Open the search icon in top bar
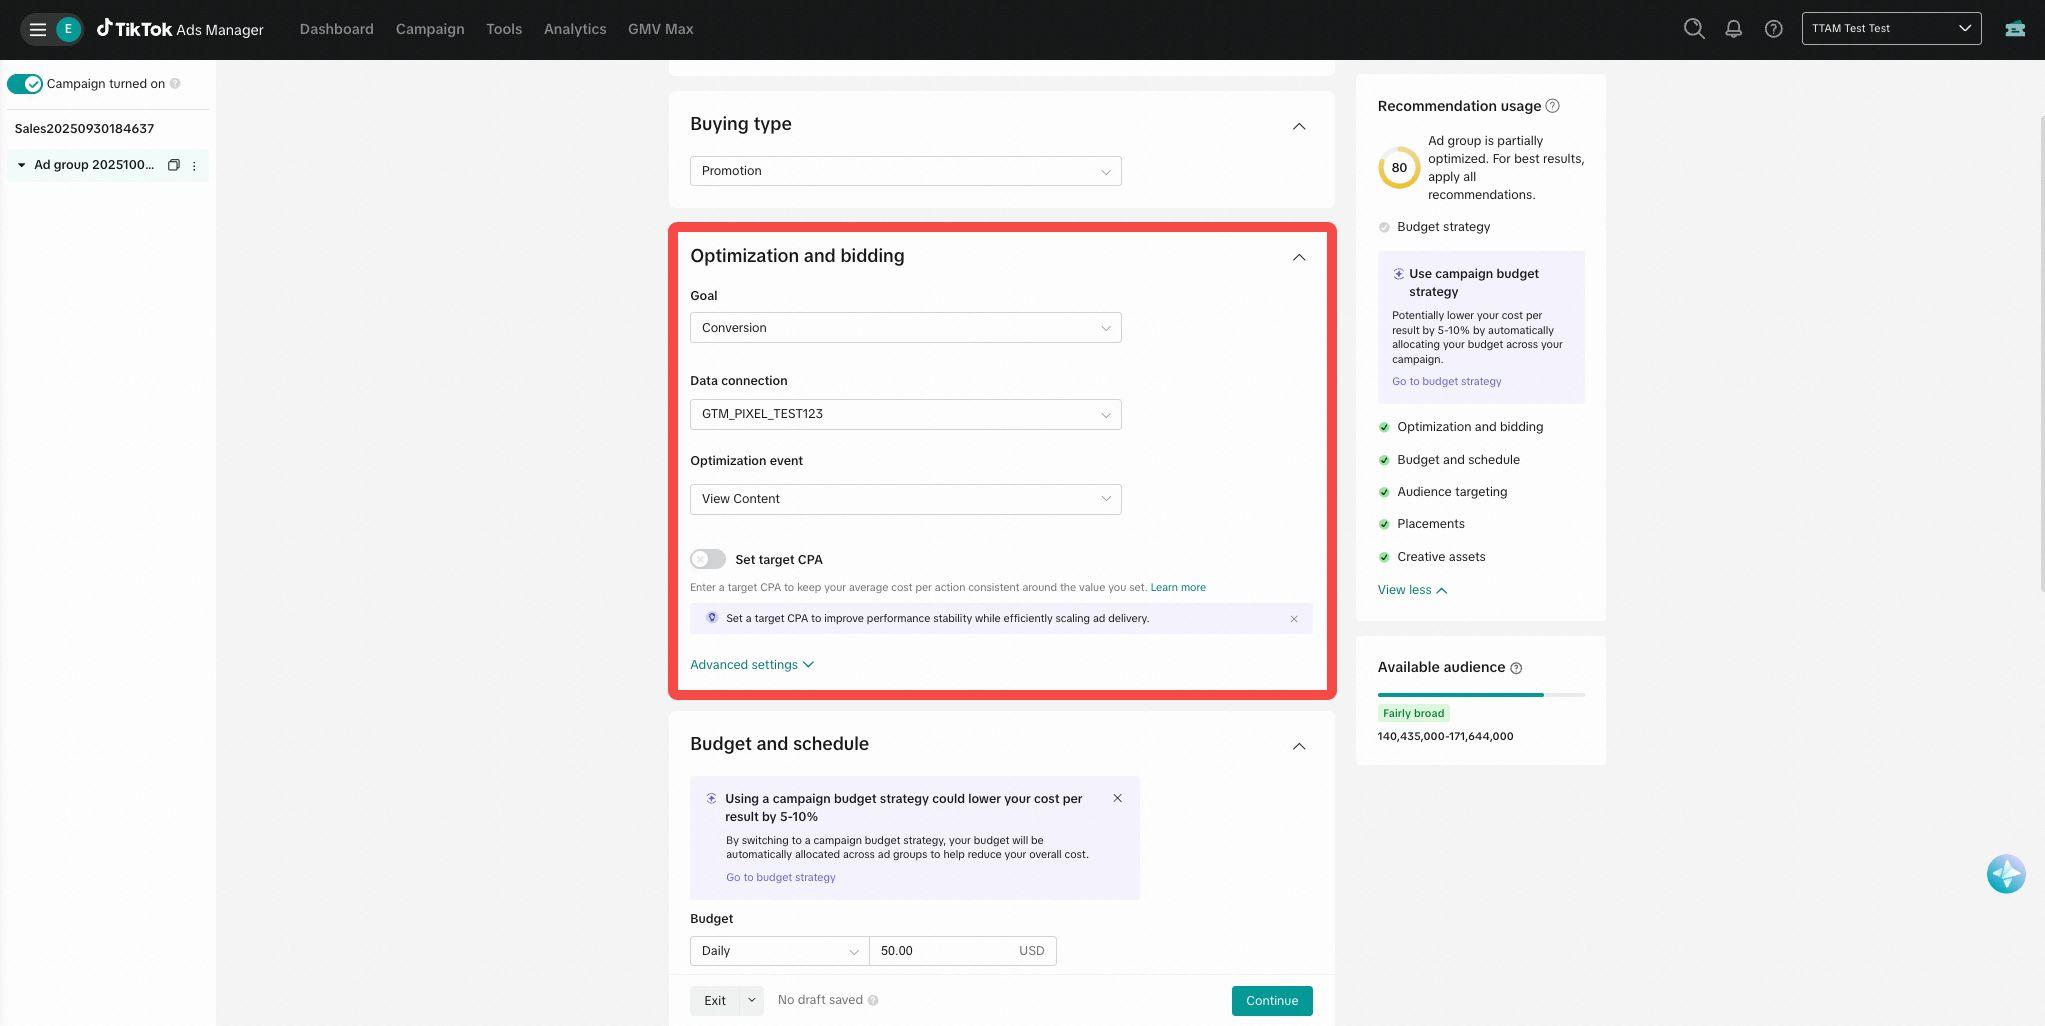 (x=1693, y=29)
